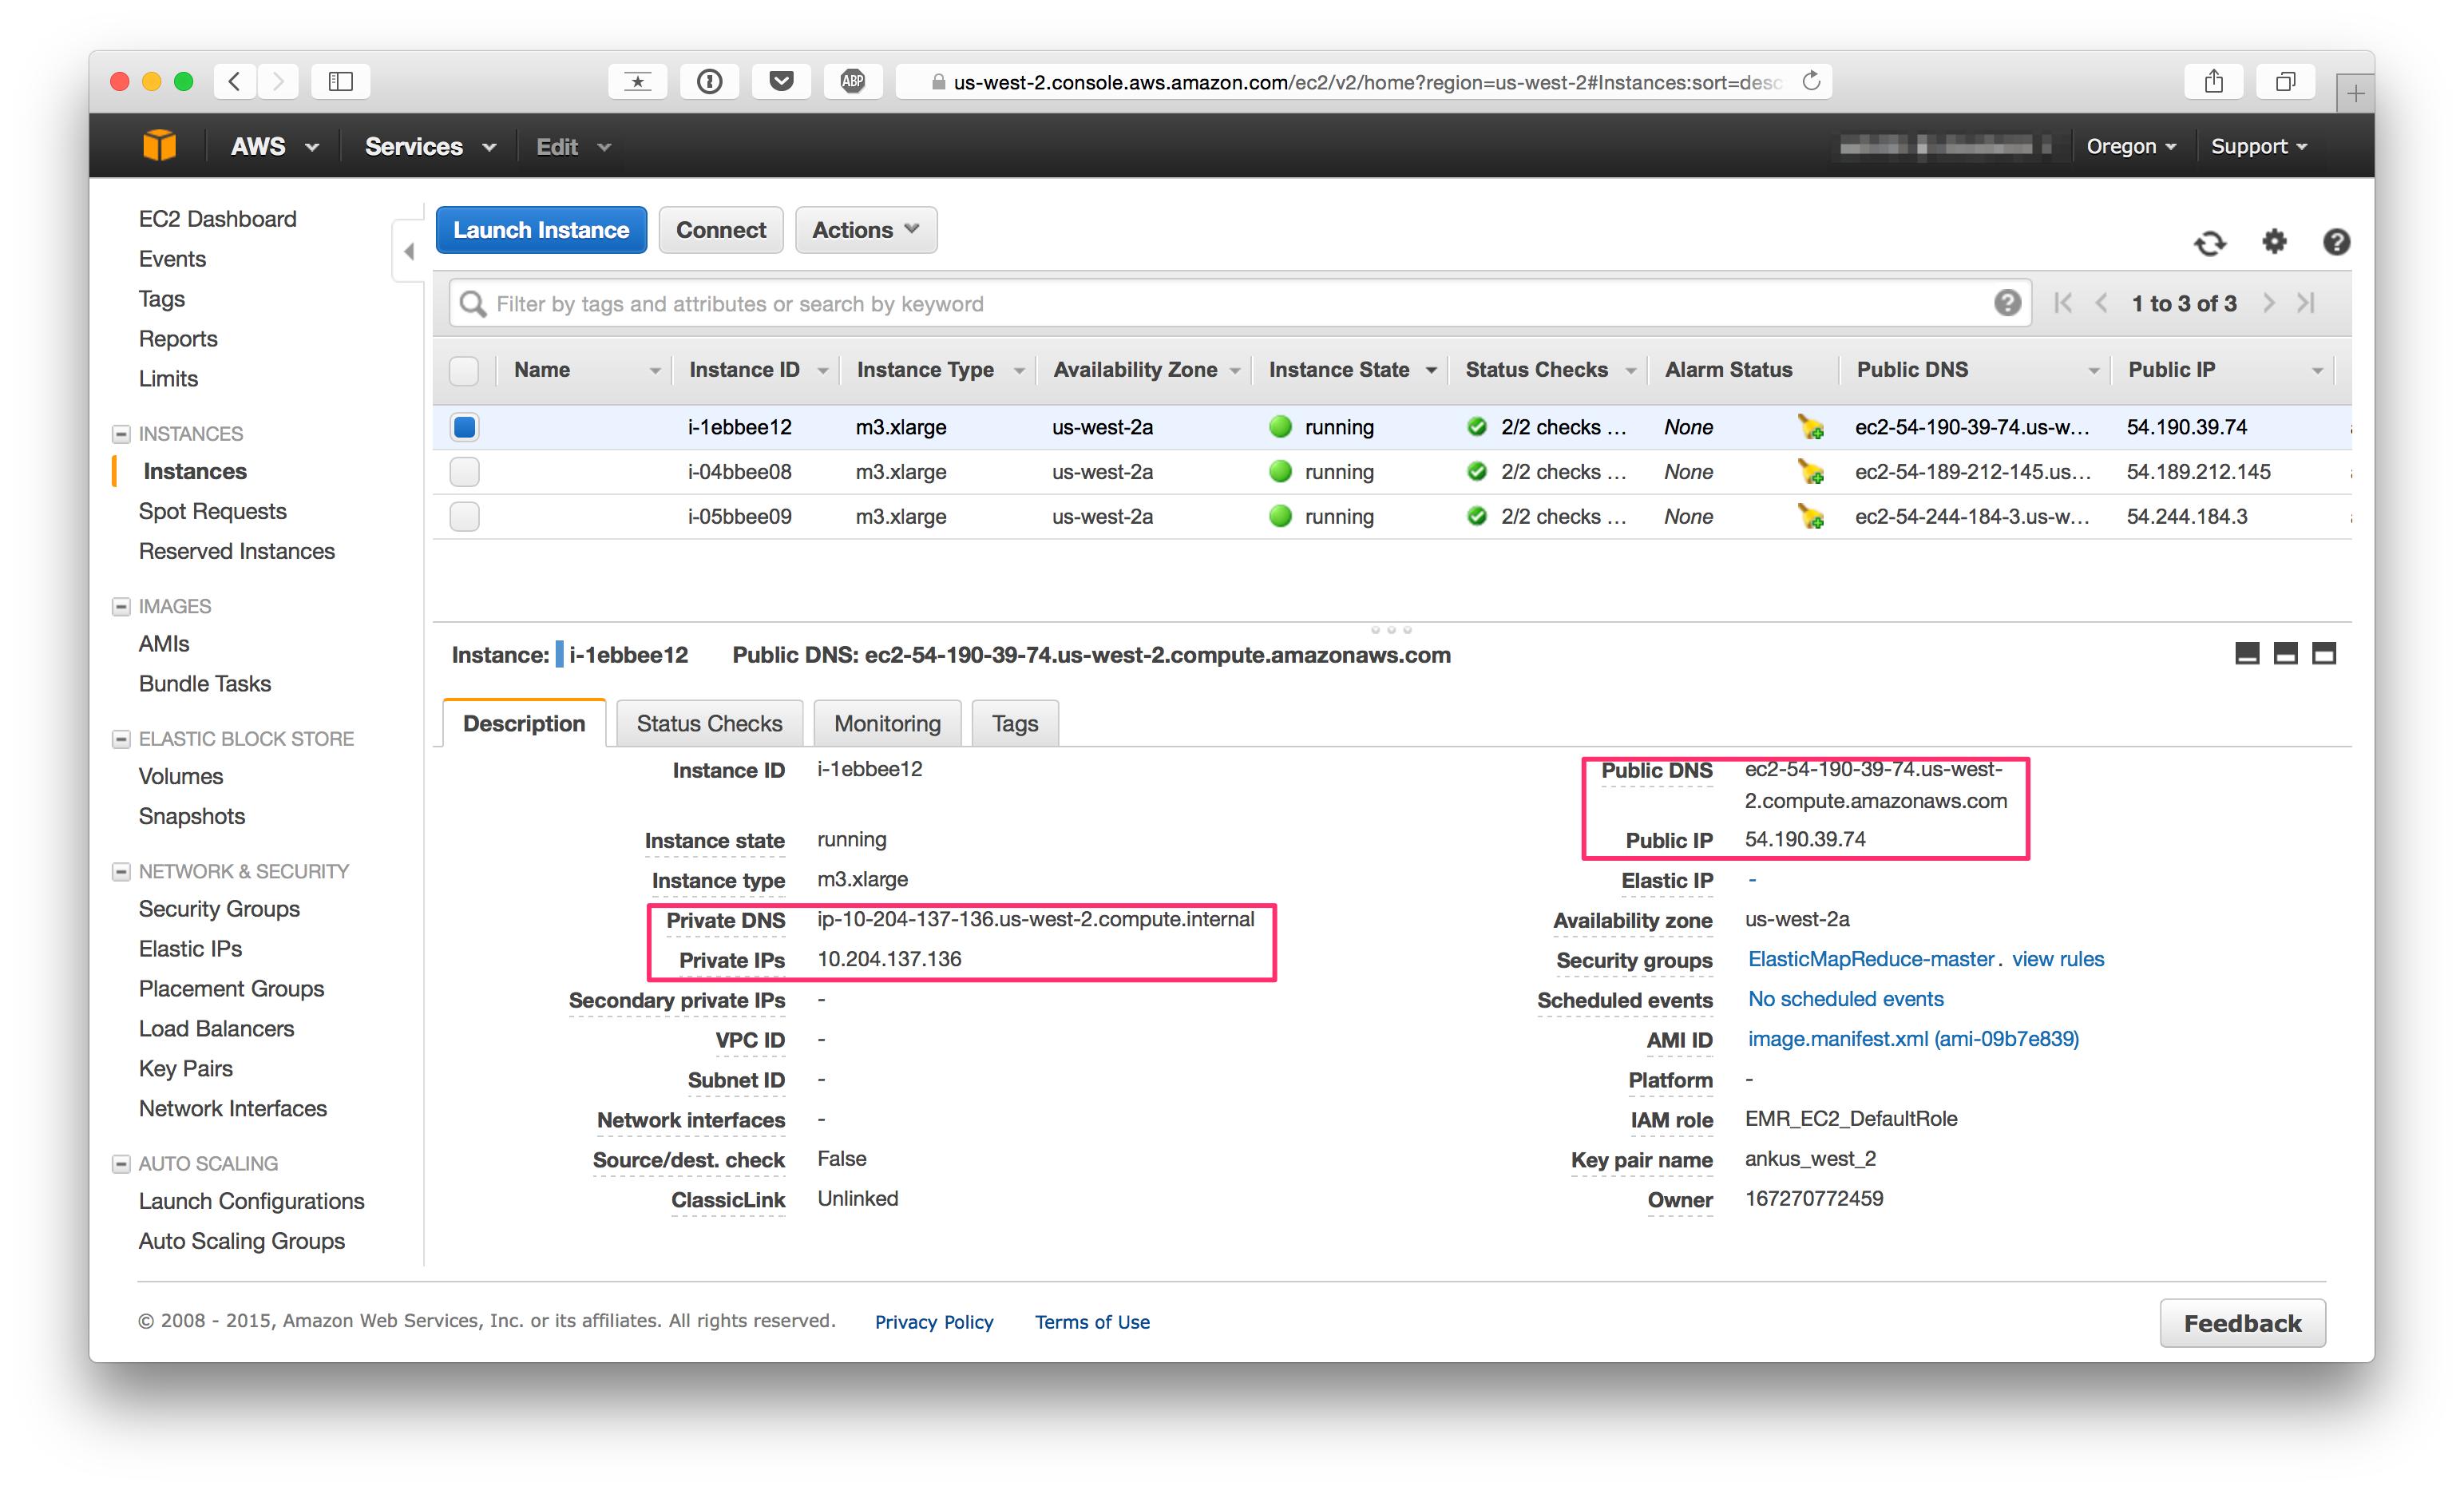
Task: Uncheck instance i-1ebbee12 checkbox
Action: pos(464,427)
